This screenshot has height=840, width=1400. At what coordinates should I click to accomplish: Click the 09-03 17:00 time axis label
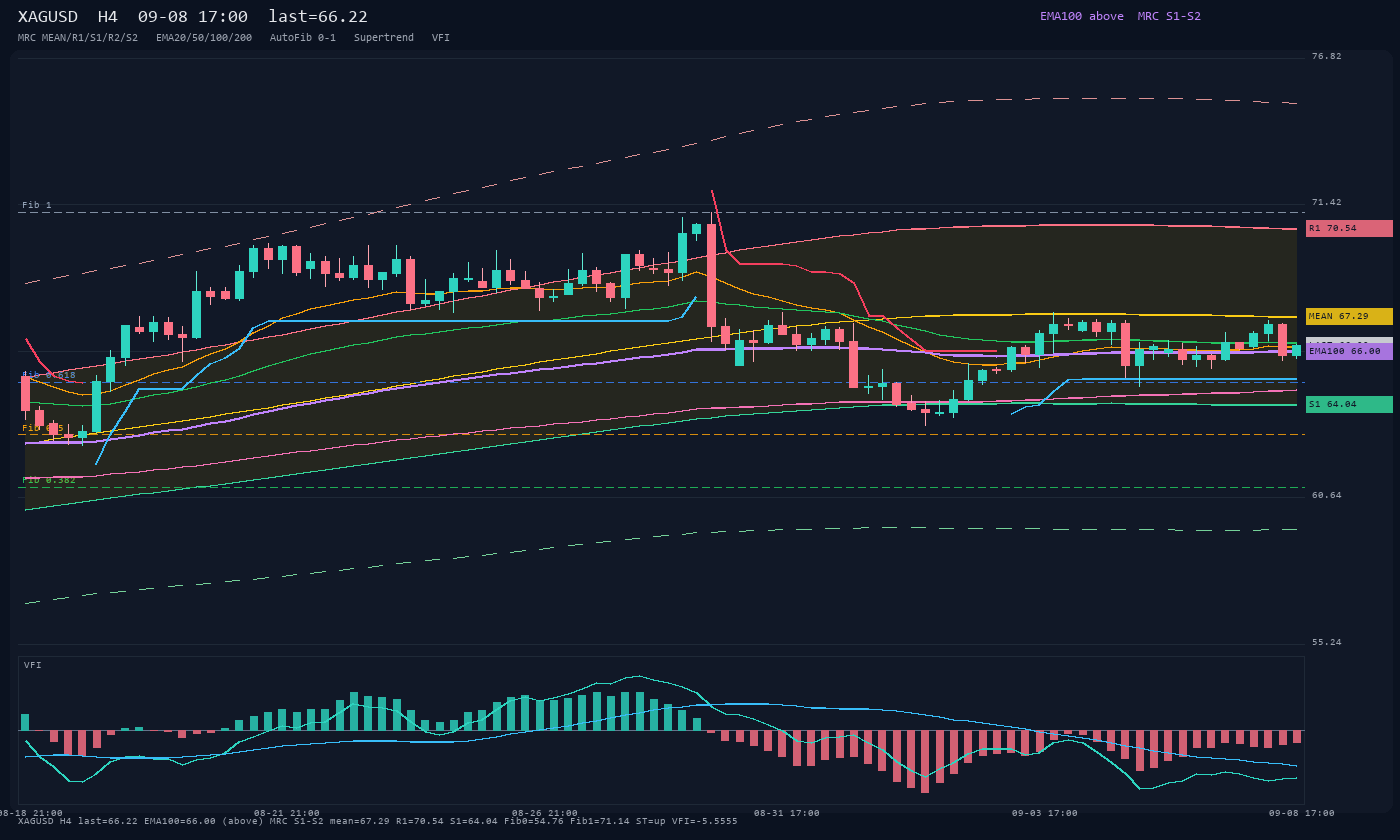tap(1045, 813)
